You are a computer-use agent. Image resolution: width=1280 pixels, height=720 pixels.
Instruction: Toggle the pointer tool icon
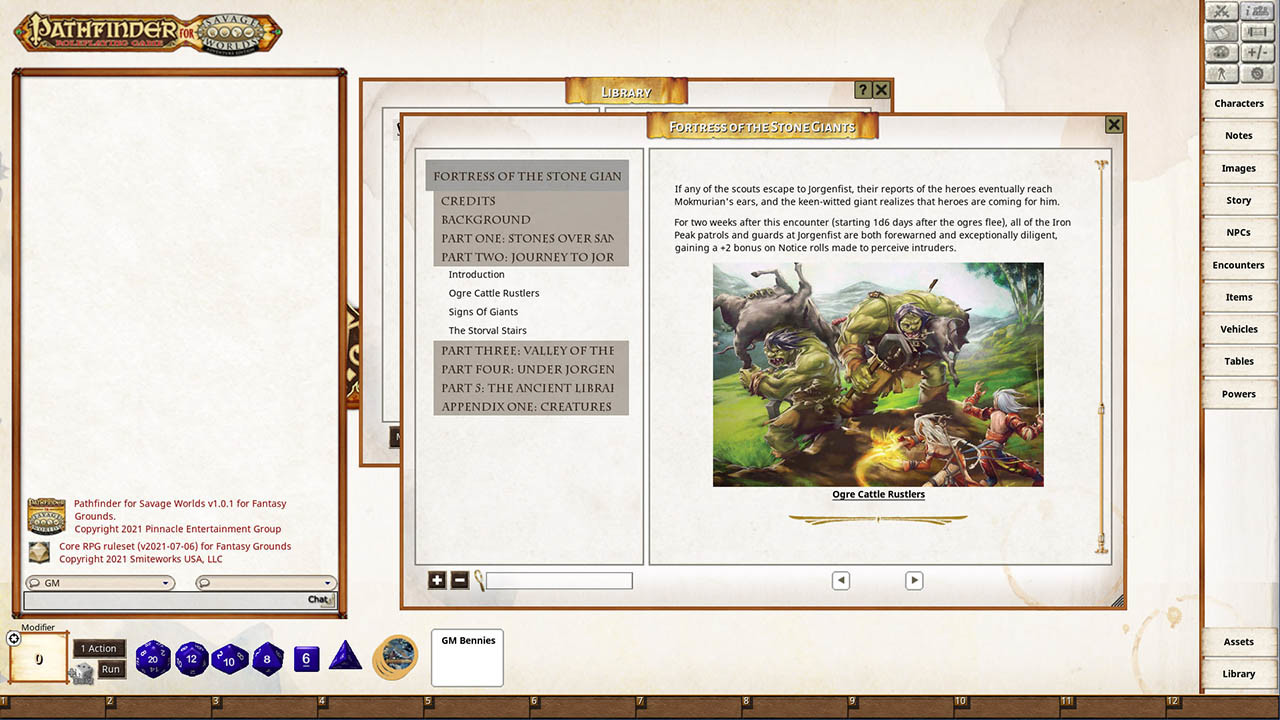click(1221, 72)
